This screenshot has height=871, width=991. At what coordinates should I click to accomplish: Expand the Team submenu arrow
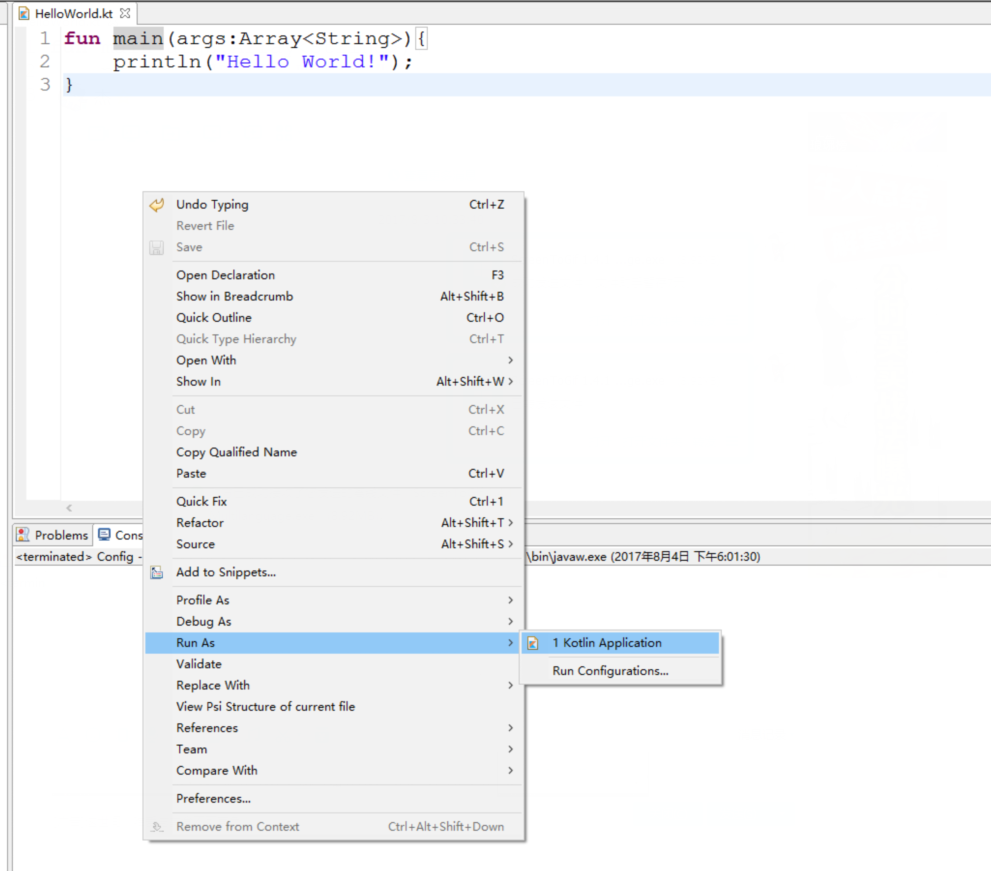(x=511, y=749)
